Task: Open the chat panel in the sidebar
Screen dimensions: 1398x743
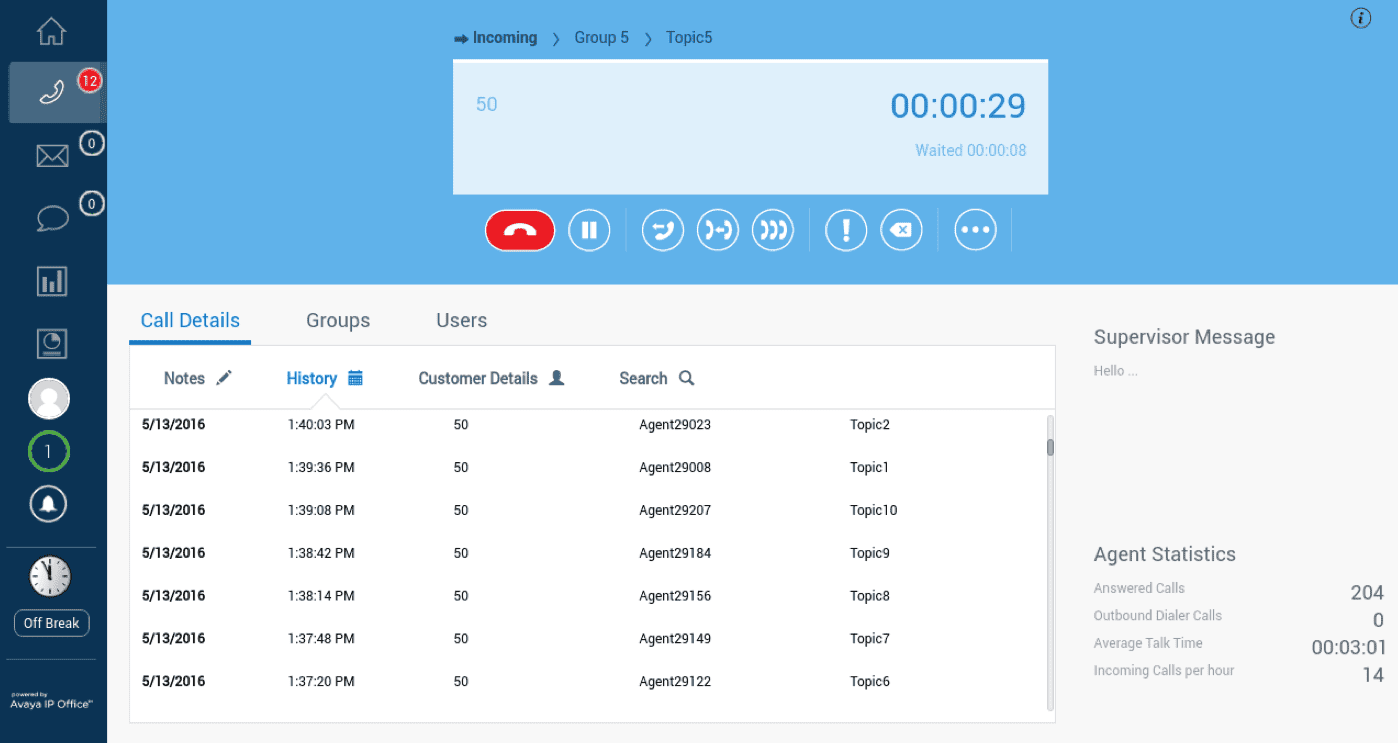Action: tap(51, 217)
